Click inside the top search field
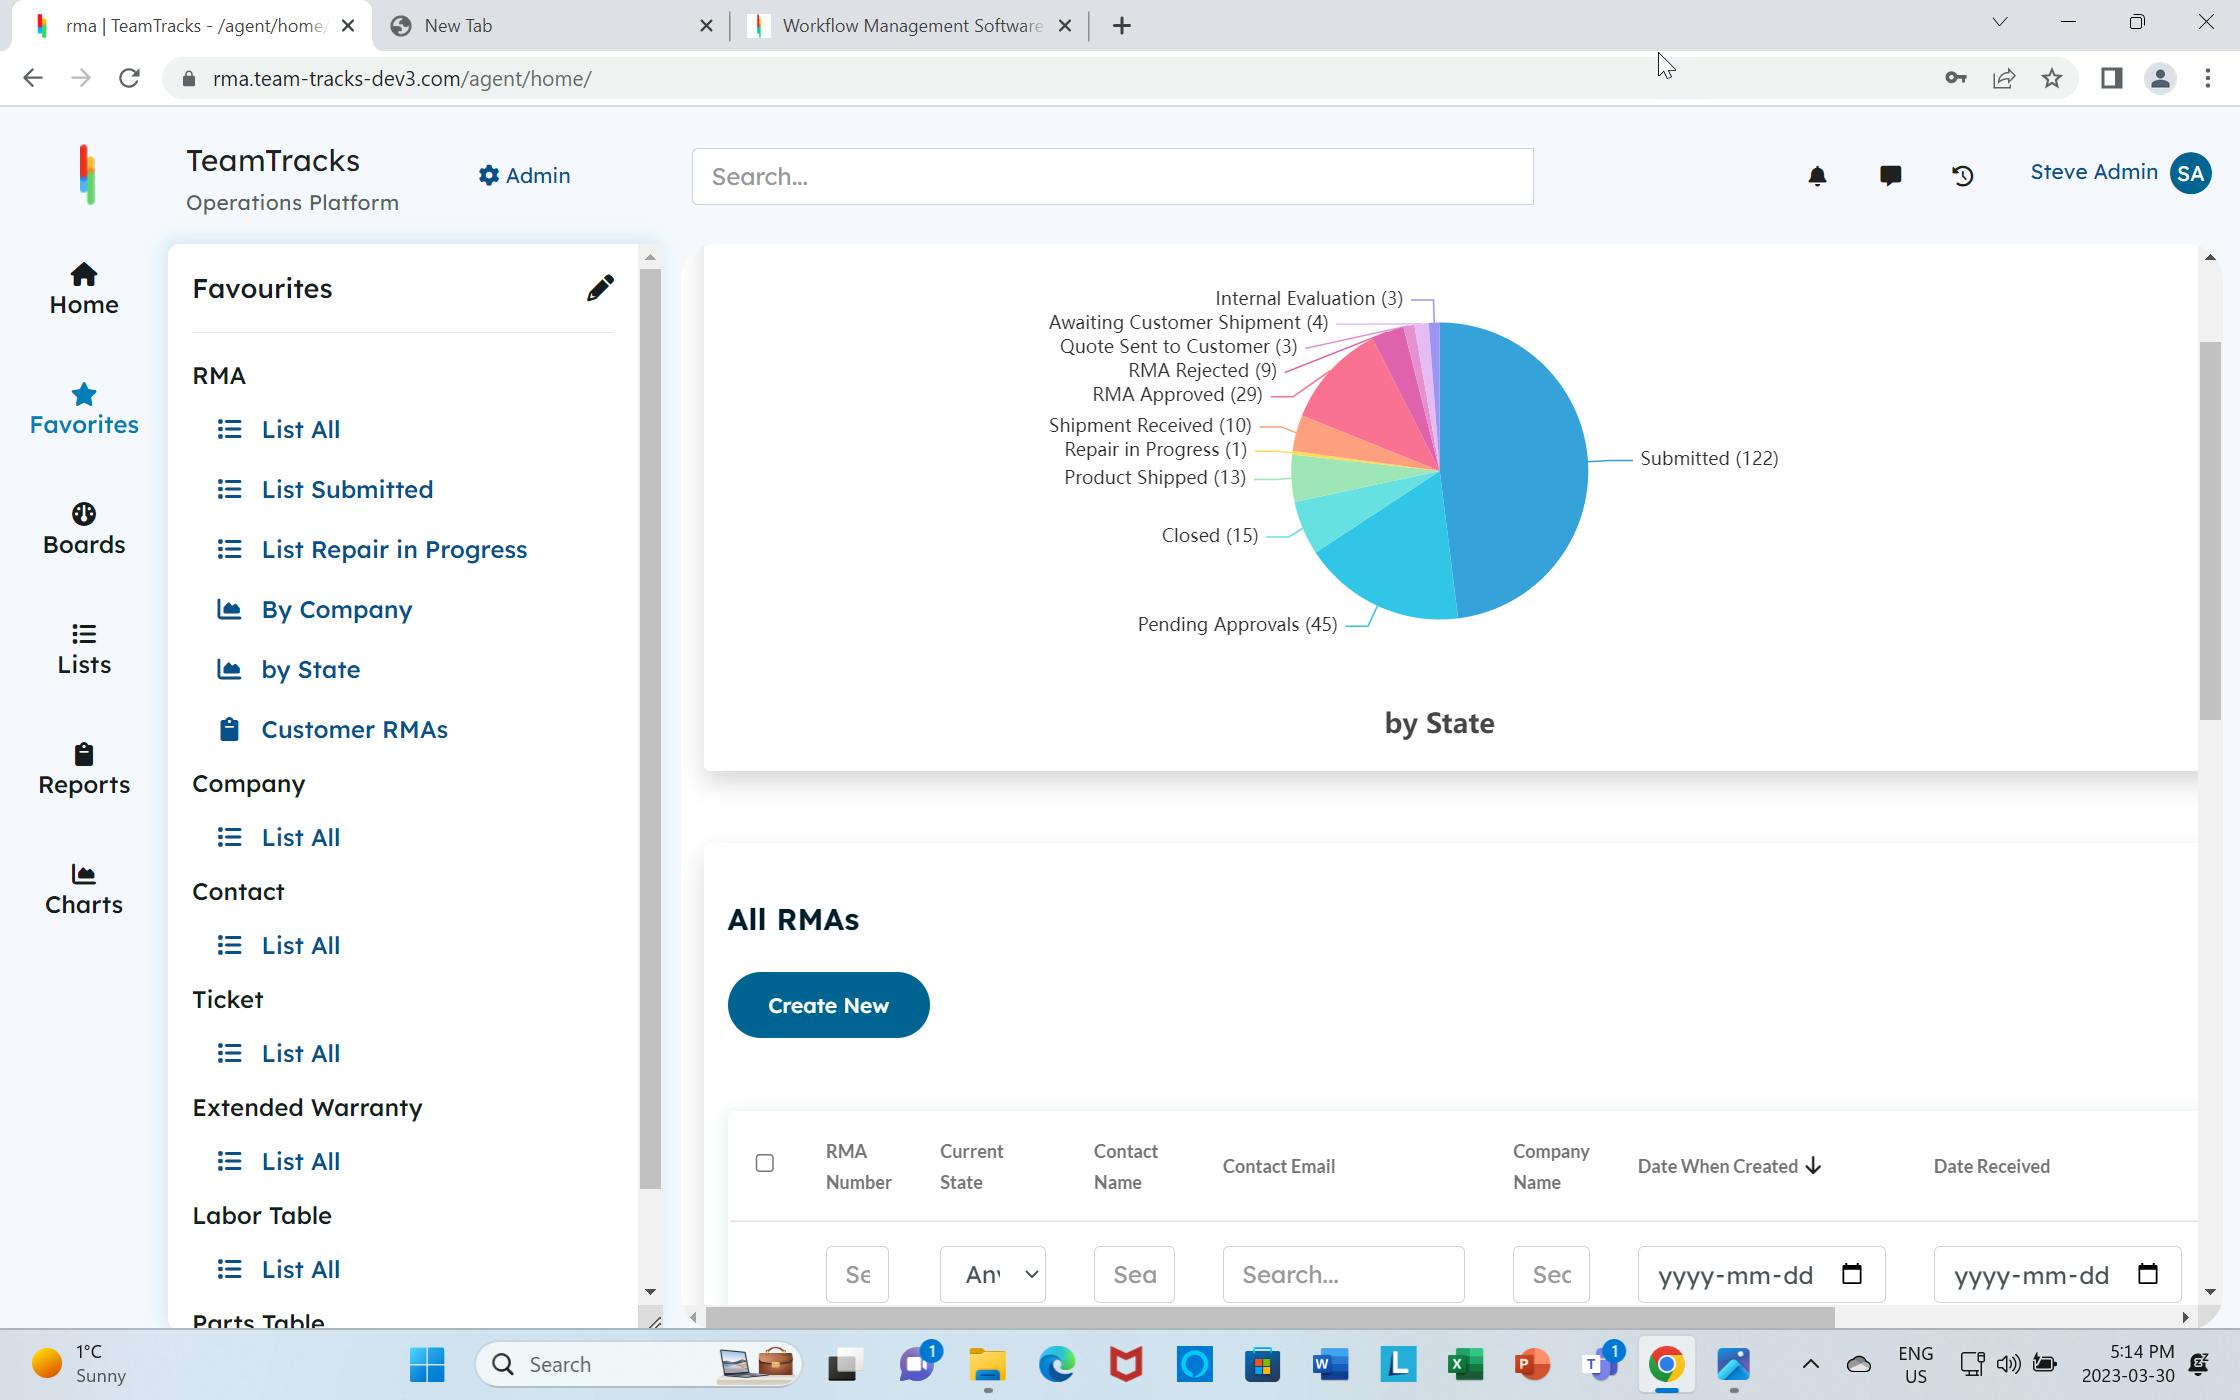This screenshot has width=2240, height=1400. coord(1110,176)
